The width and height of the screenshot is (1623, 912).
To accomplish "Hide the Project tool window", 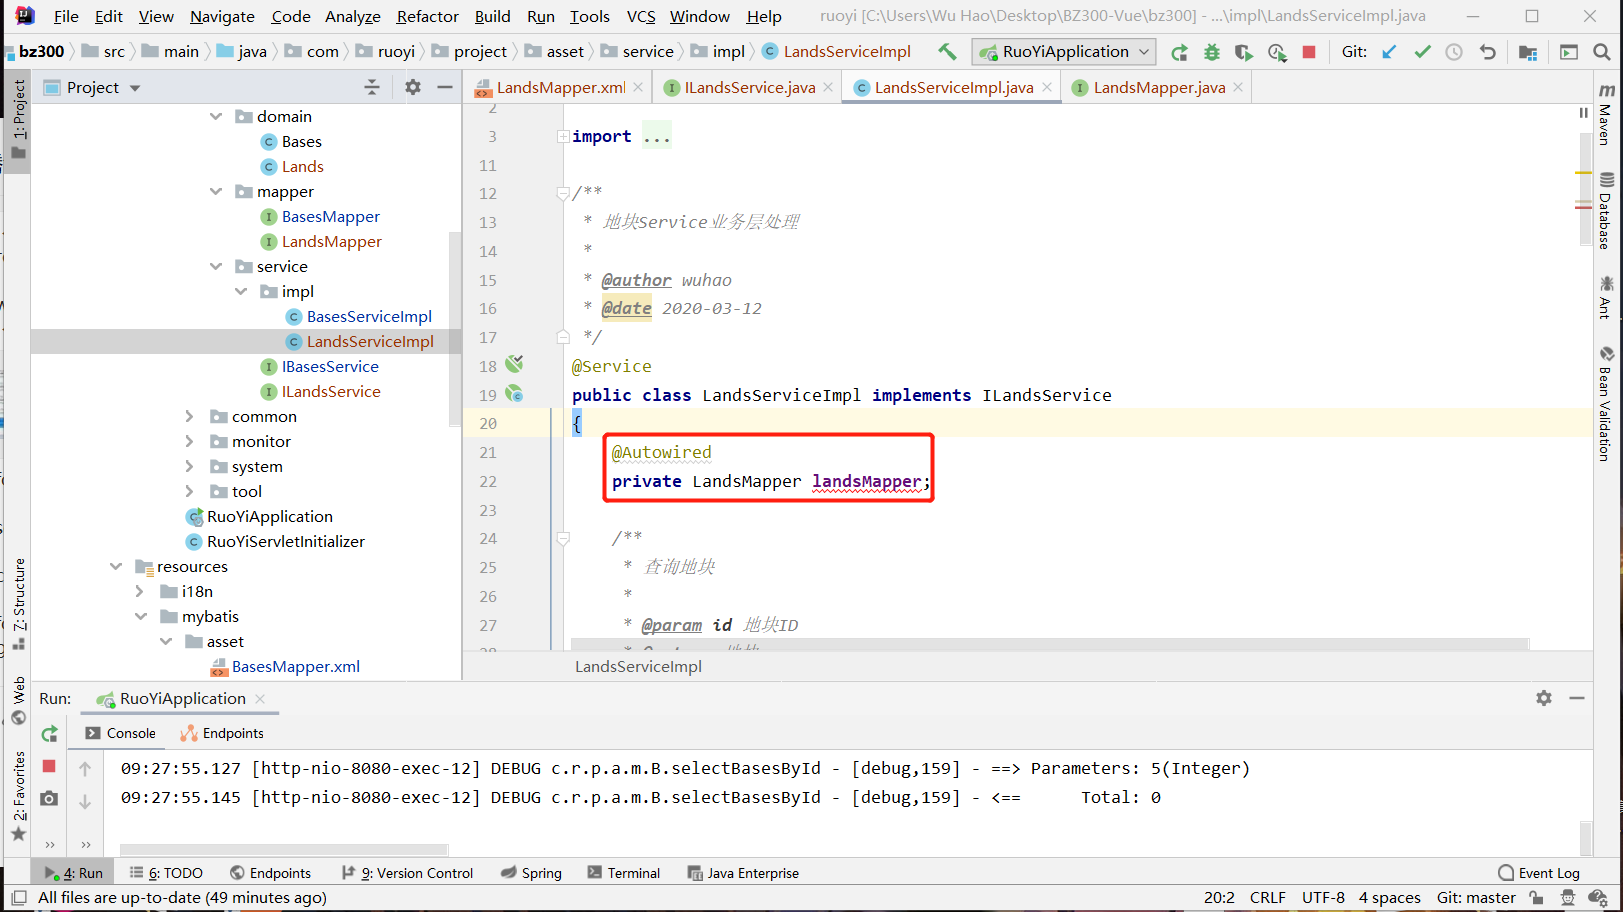I will click(445, 88).
